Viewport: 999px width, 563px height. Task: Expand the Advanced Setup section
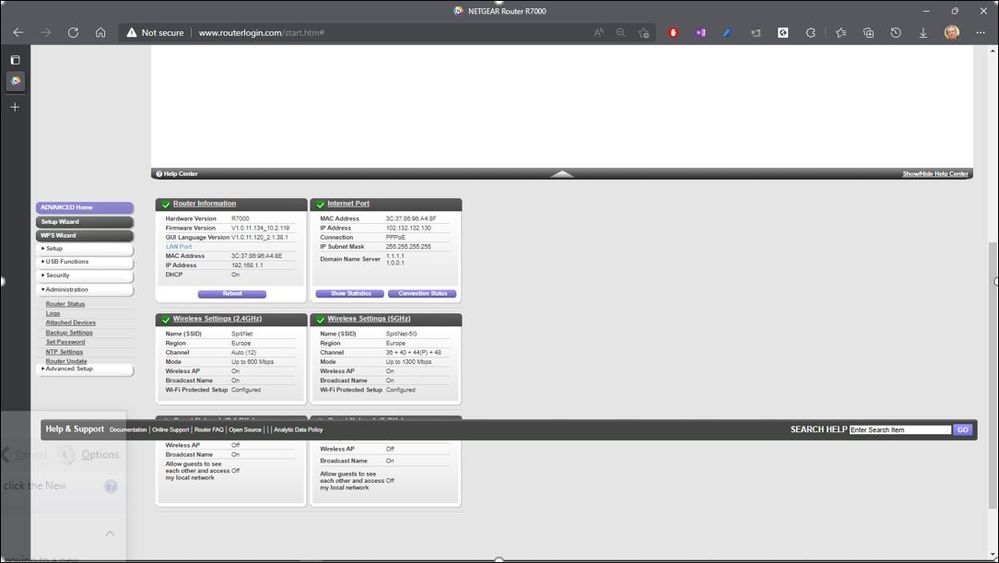tap(85, 369)
